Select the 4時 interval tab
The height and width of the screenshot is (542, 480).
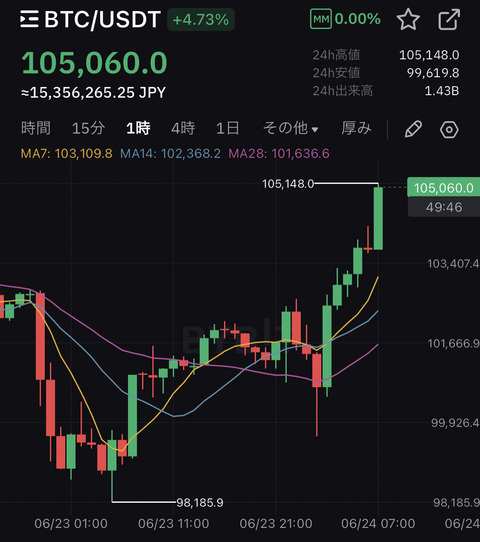pyautogui.click(x=183, y=128)
